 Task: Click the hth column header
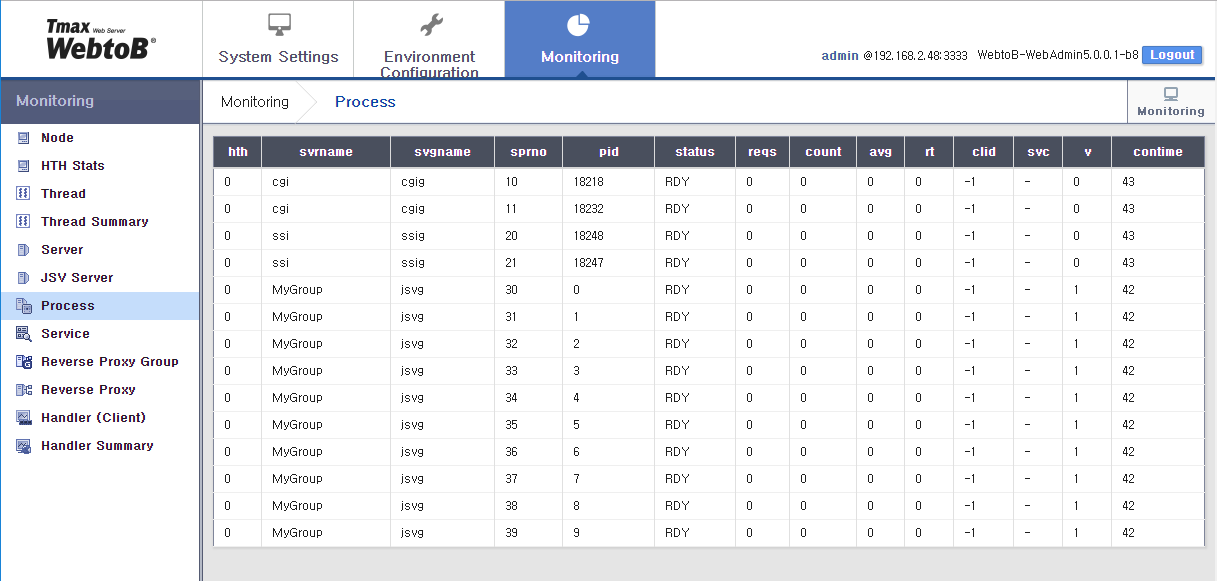[238, 152]
